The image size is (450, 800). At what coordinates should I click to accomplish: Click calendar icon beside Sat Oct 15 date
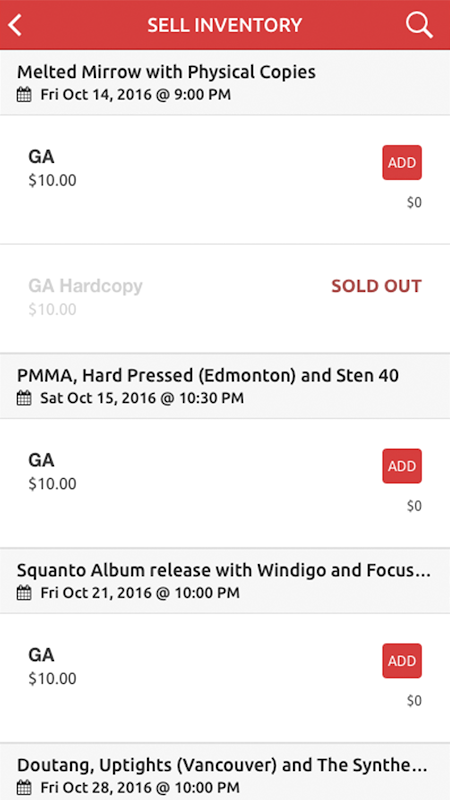(x=24, y=398)
